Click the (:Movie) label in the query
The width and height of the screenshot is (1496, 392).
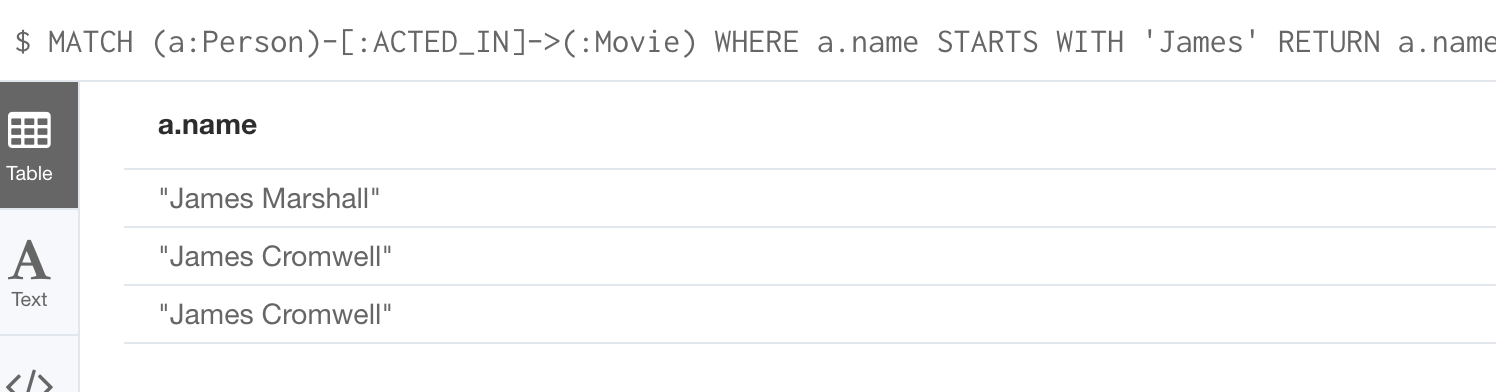(x=628, y=42)
